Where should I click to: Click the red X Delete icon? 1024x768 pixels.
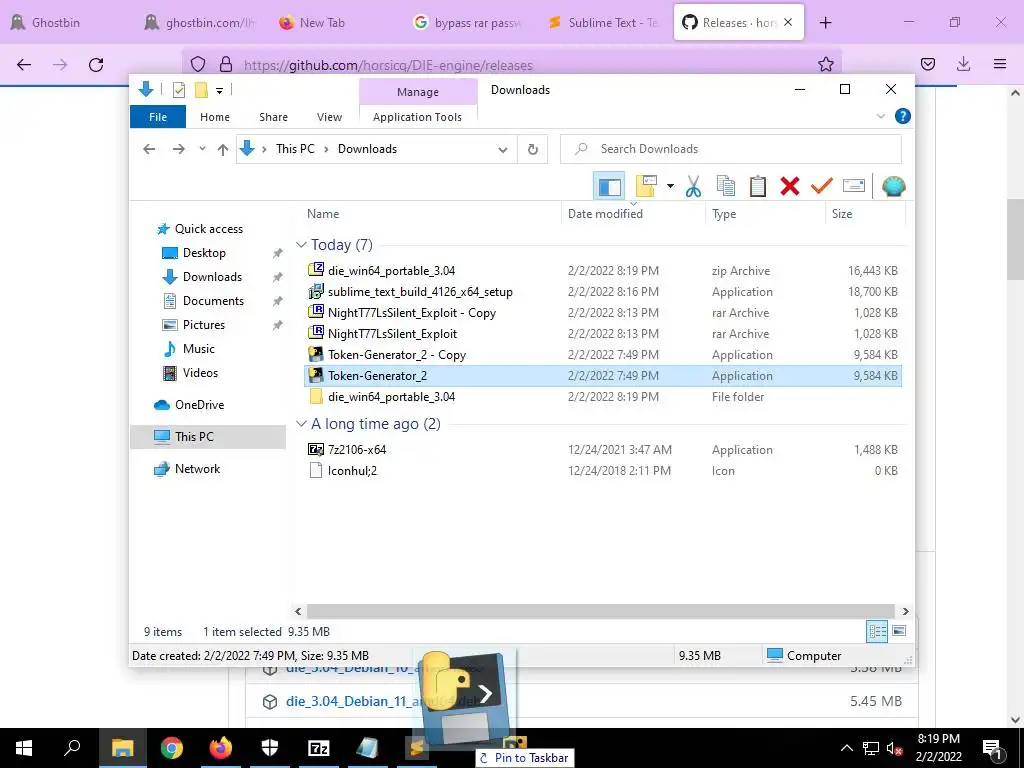[790, 187]
